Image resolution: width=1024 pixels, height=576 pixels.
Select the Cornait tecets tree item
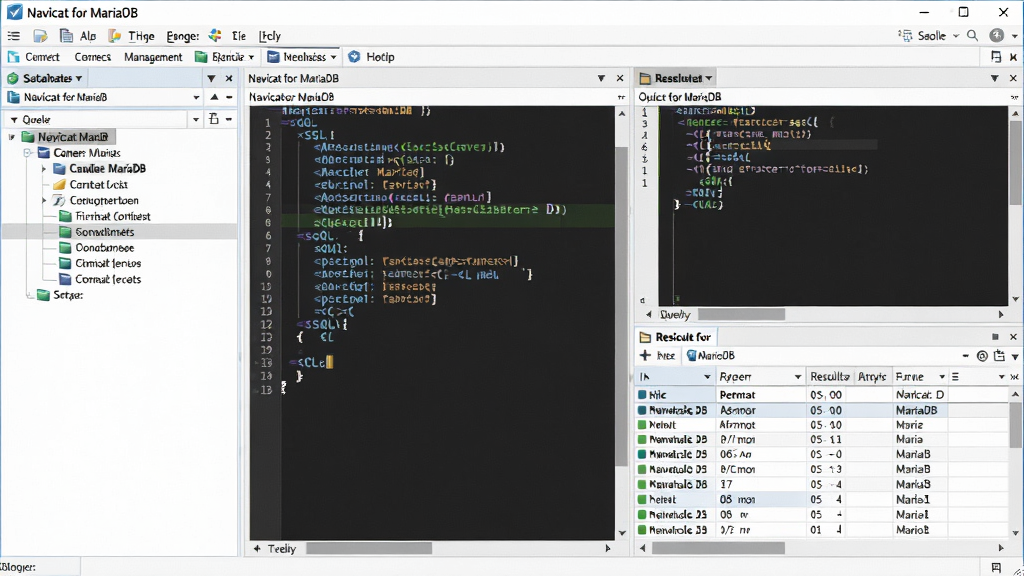108,280
